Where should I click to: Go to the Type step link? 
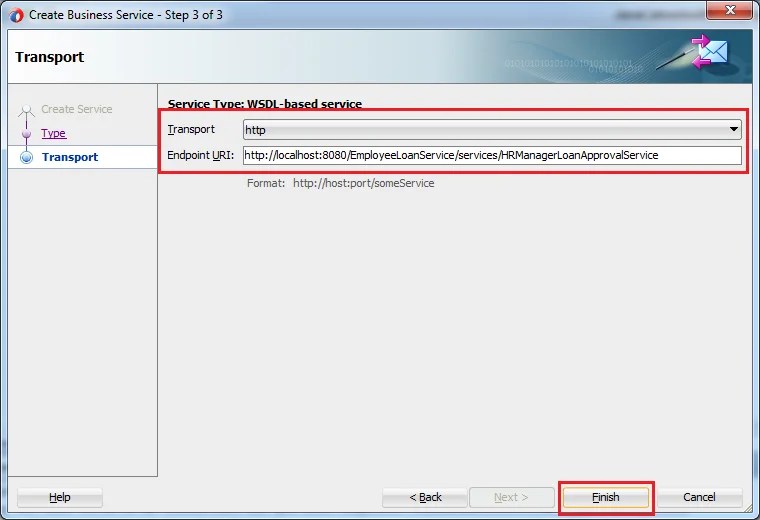click(53, 133)
